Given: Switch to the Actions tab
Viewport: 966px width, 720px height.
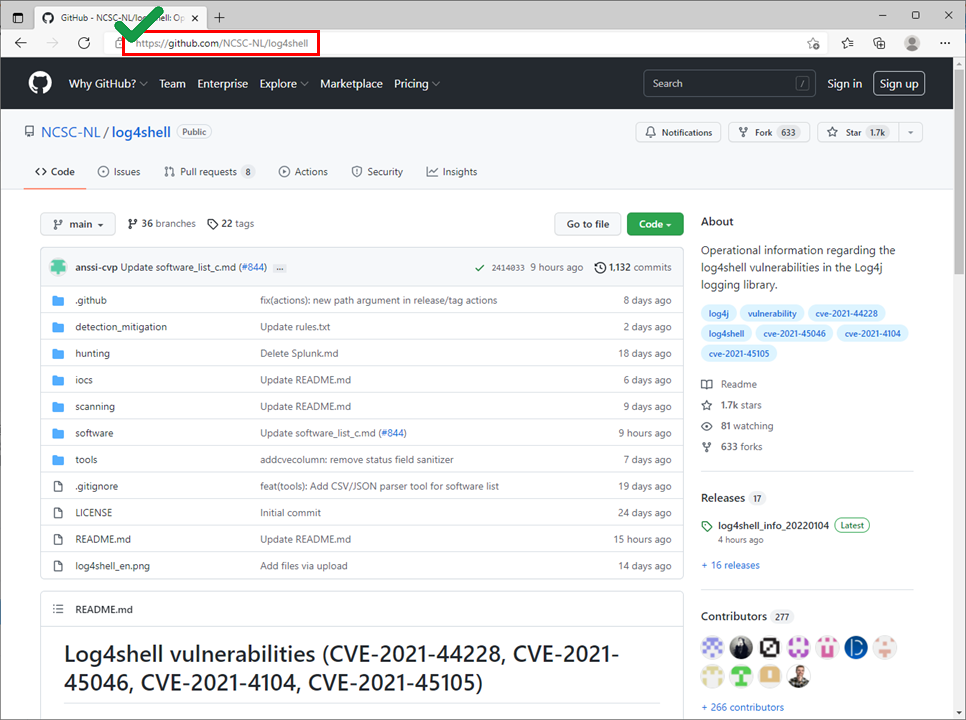Looking at the screenshot, I should (x=303, y=172).
